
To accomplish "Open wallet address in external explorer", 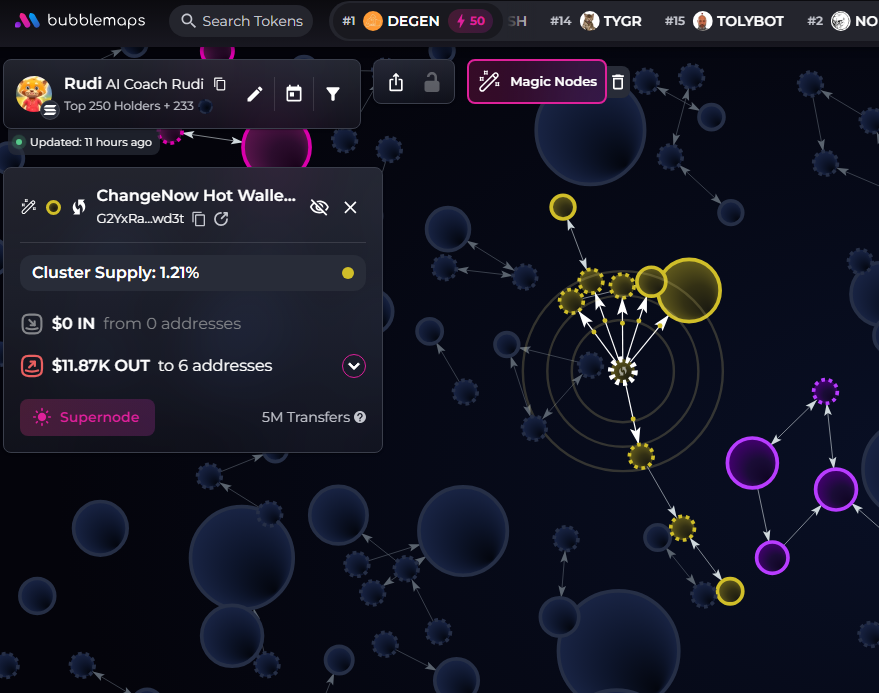I will (221, 219).
